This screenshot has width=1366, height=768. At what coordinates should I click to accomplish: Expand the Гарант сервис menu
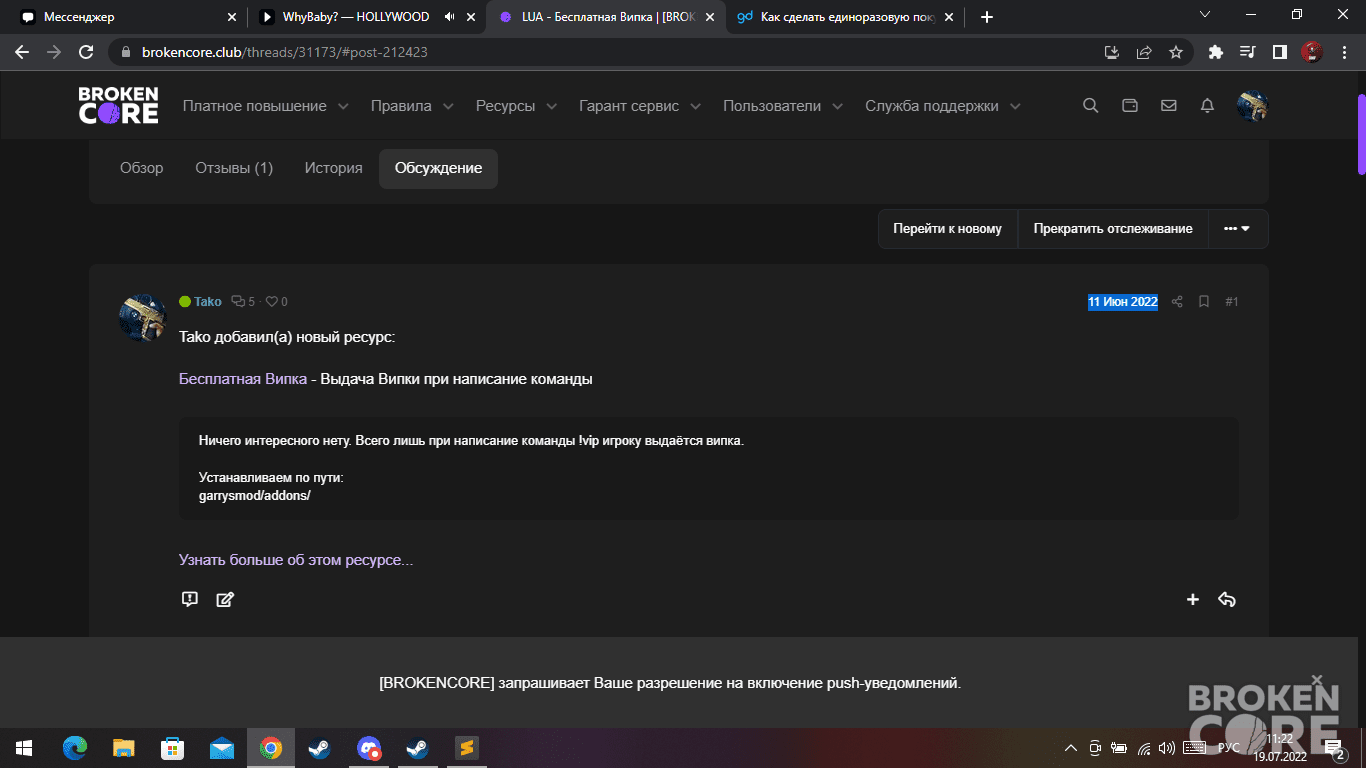(640, 106)
